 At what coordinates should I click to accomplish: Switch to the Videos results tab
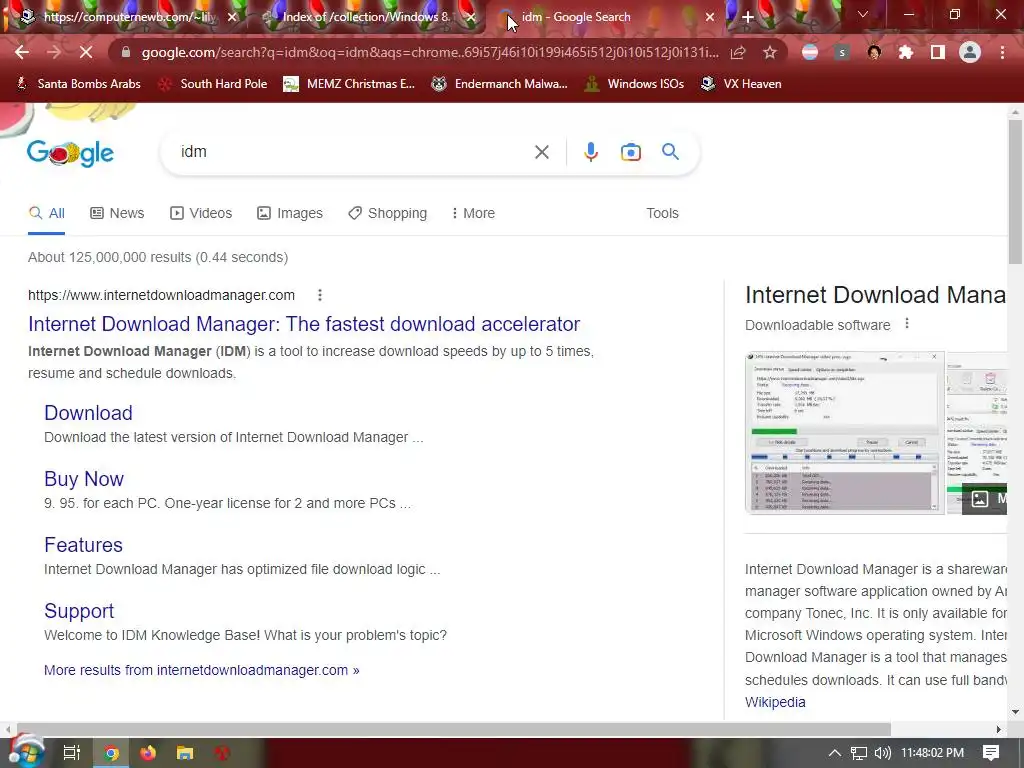point(200,213)
